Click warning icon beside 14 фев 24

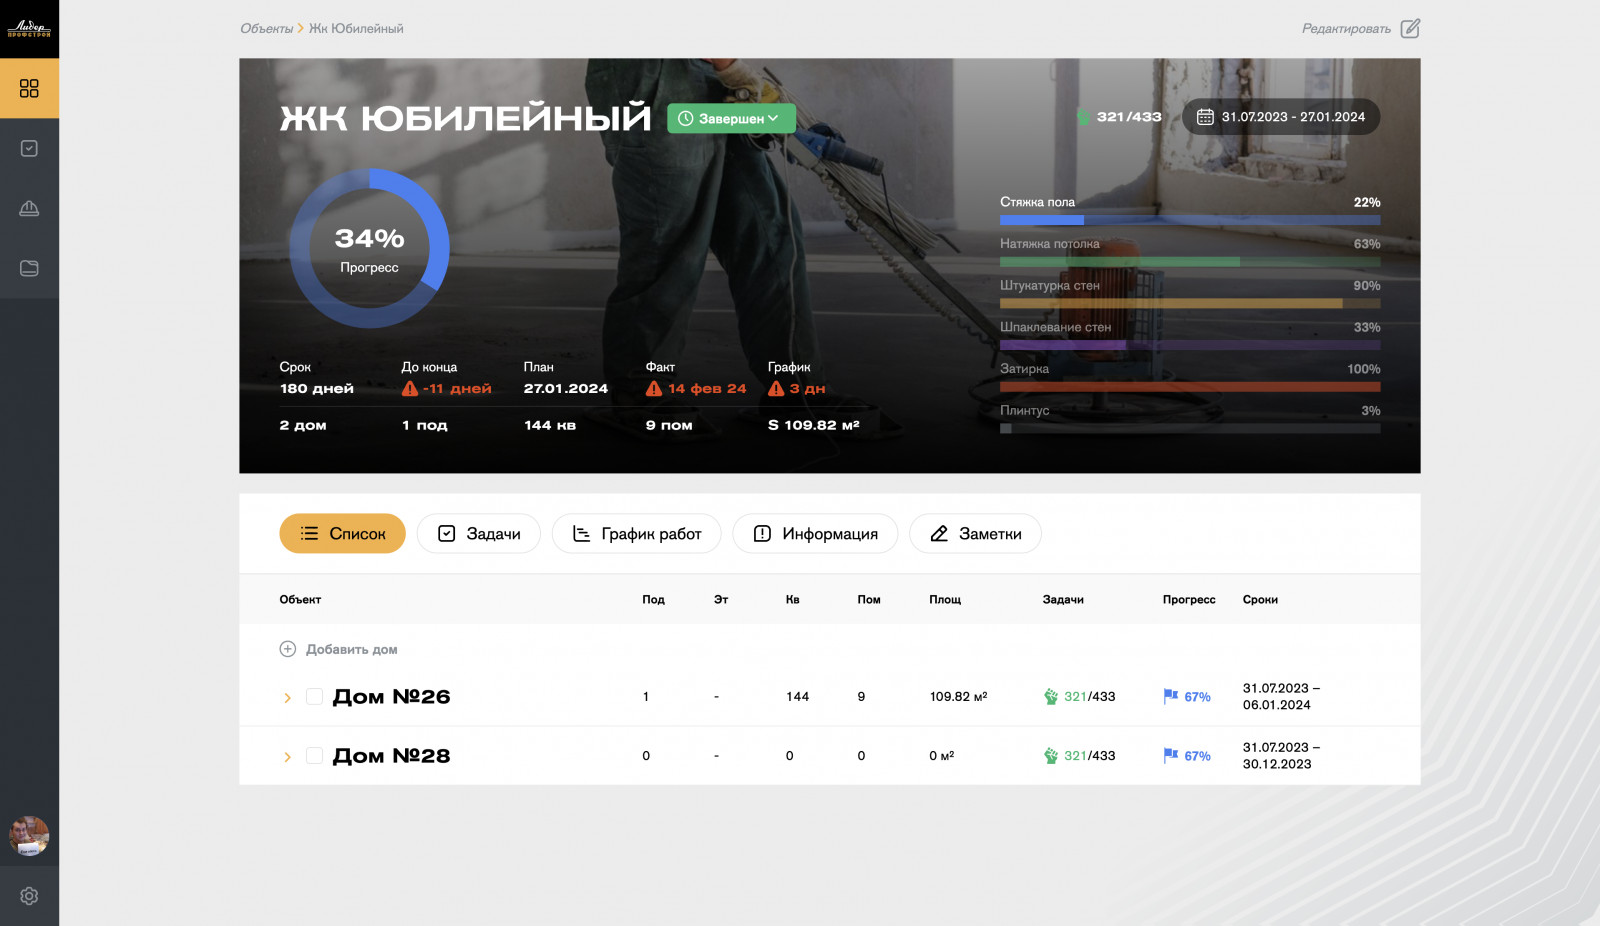click(x=654, y=388)
